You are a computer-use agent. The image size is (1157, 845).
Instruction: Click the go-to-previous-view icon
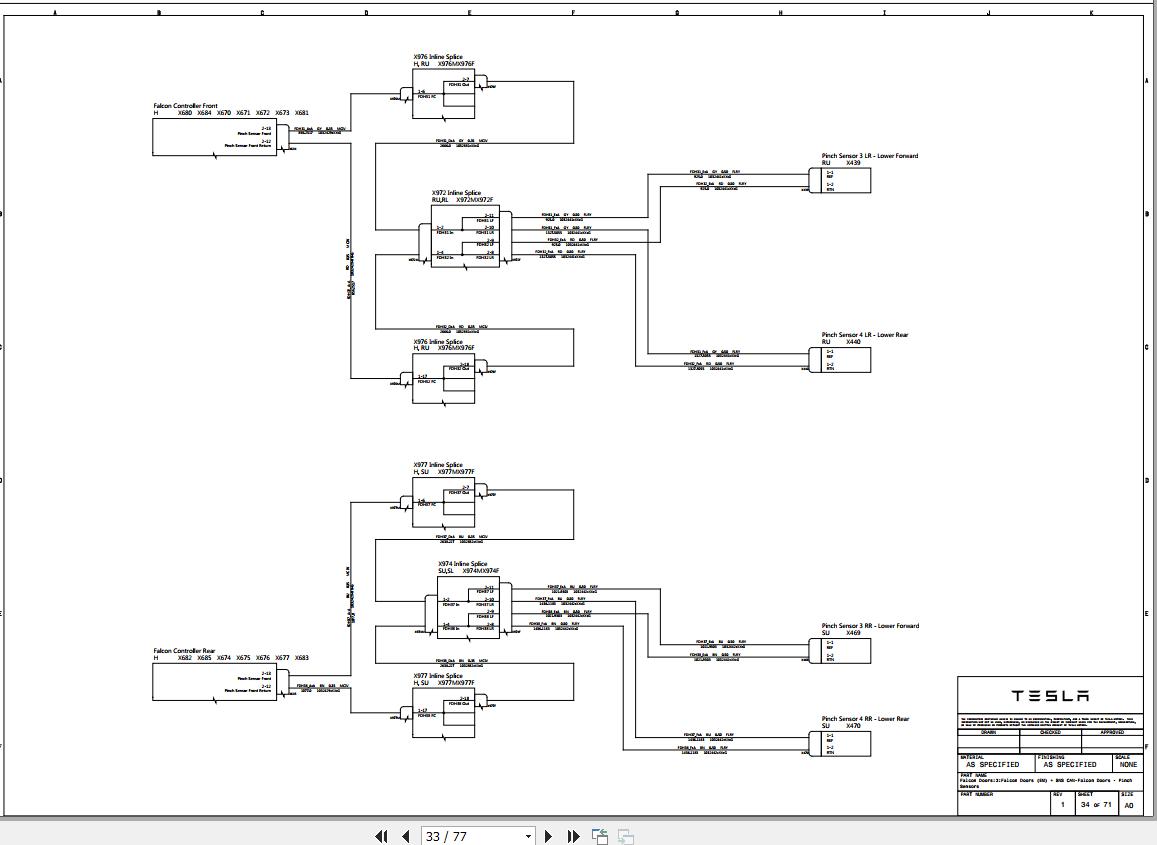point(599,836)
